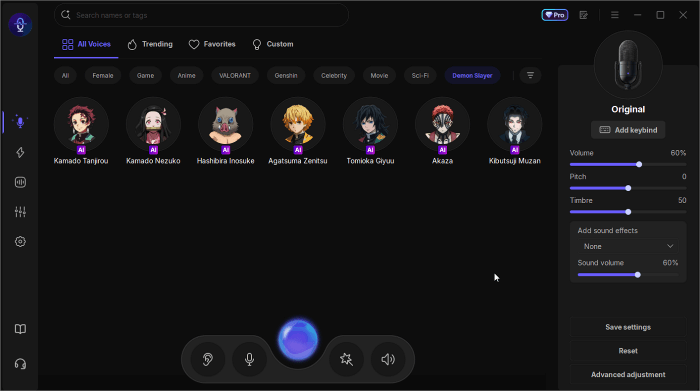Switch to the Trending tab

pyautogui.click(x=150, y=44)
